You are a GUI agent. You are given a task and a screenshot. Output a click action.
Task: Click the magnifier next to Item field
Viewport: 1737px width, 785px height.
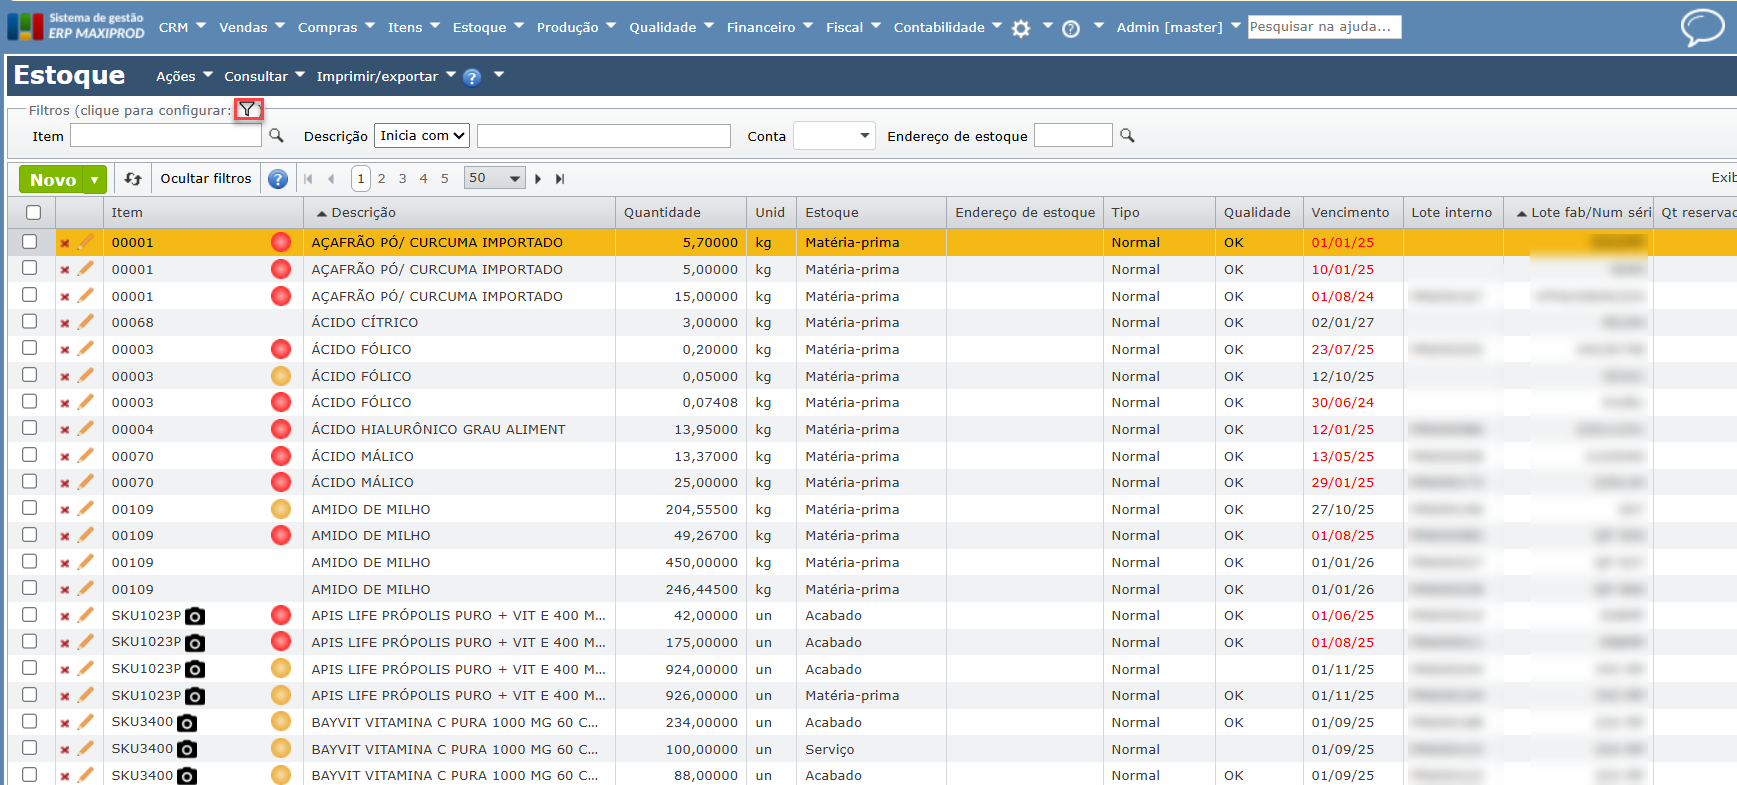[276, 136]
